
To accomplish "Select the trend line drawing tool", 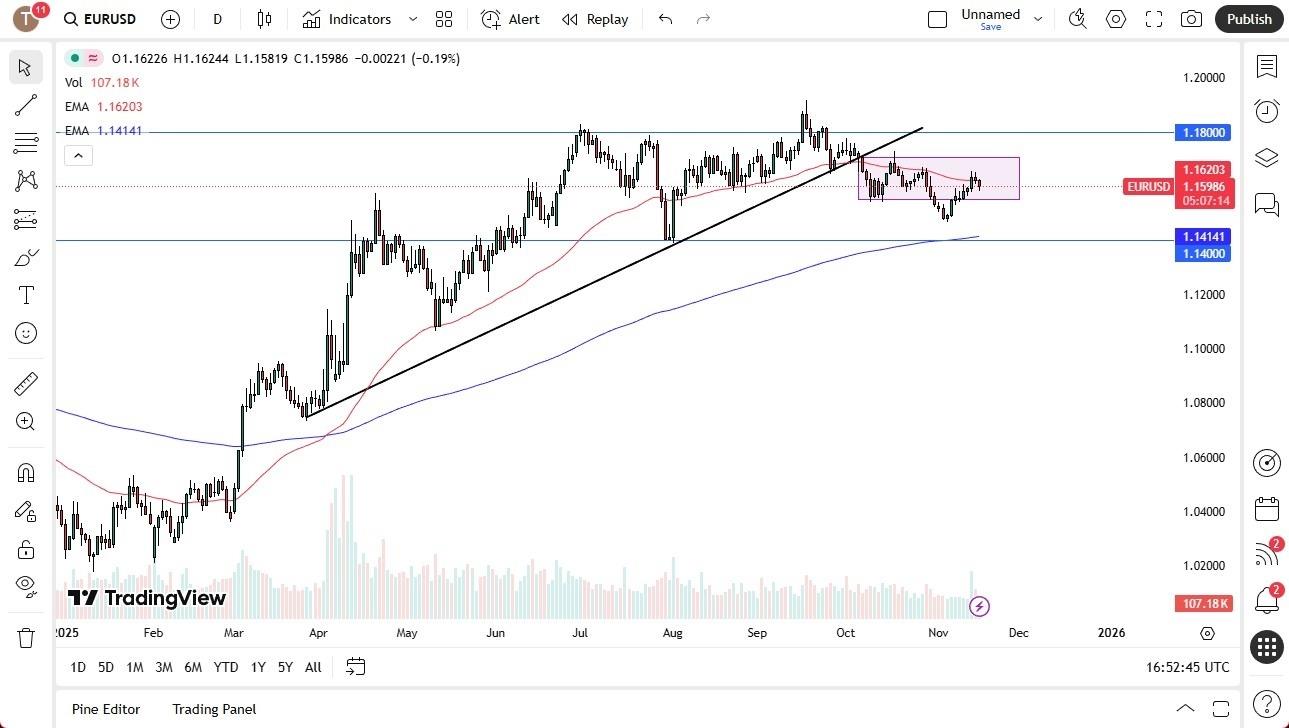I will point(26,105).
